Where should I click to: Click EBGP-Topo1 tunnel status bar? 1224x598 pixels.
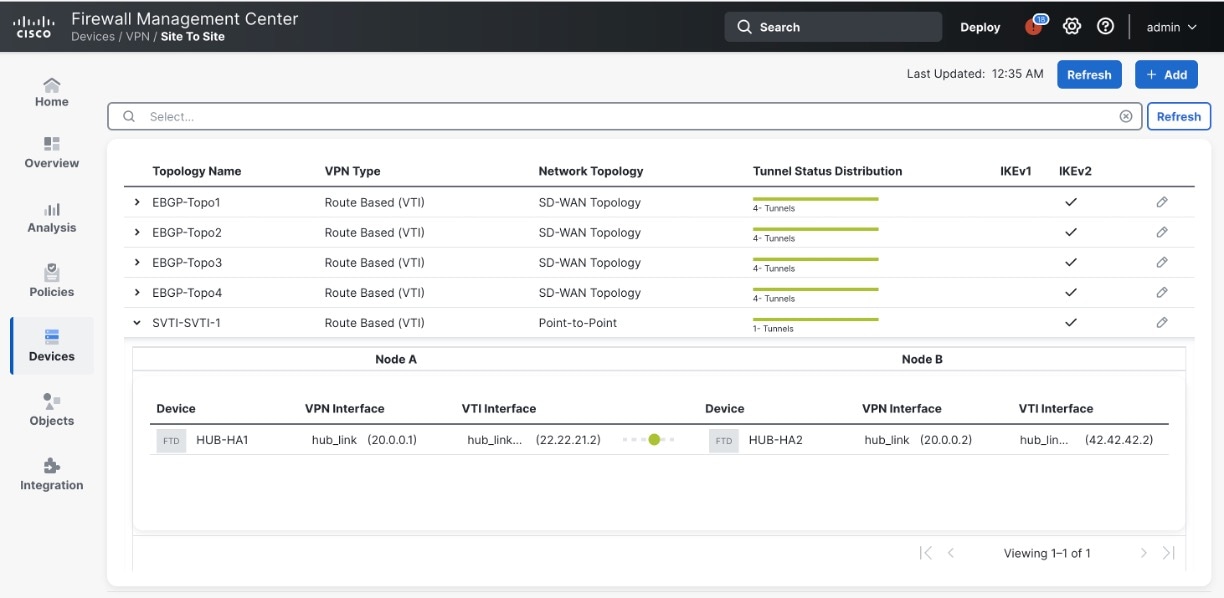815,199
